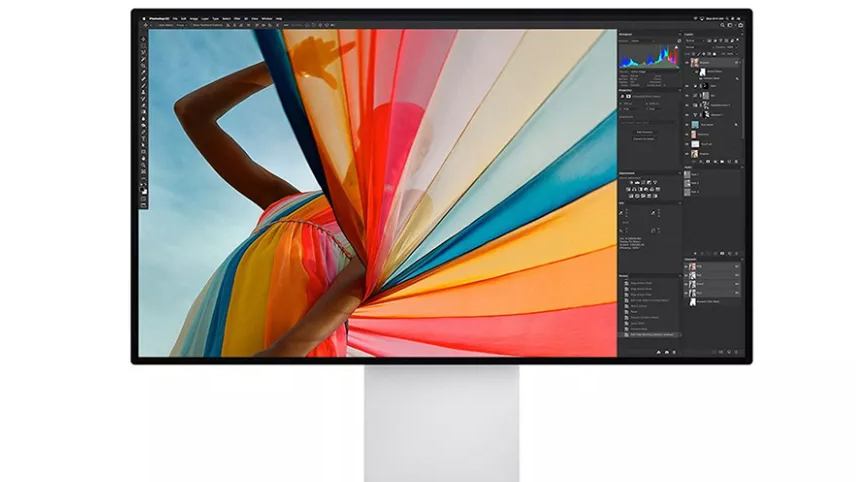Click the layer Opacity field
Image resolution: width=856 pixels, height=482 pixels.
(732, 47)
